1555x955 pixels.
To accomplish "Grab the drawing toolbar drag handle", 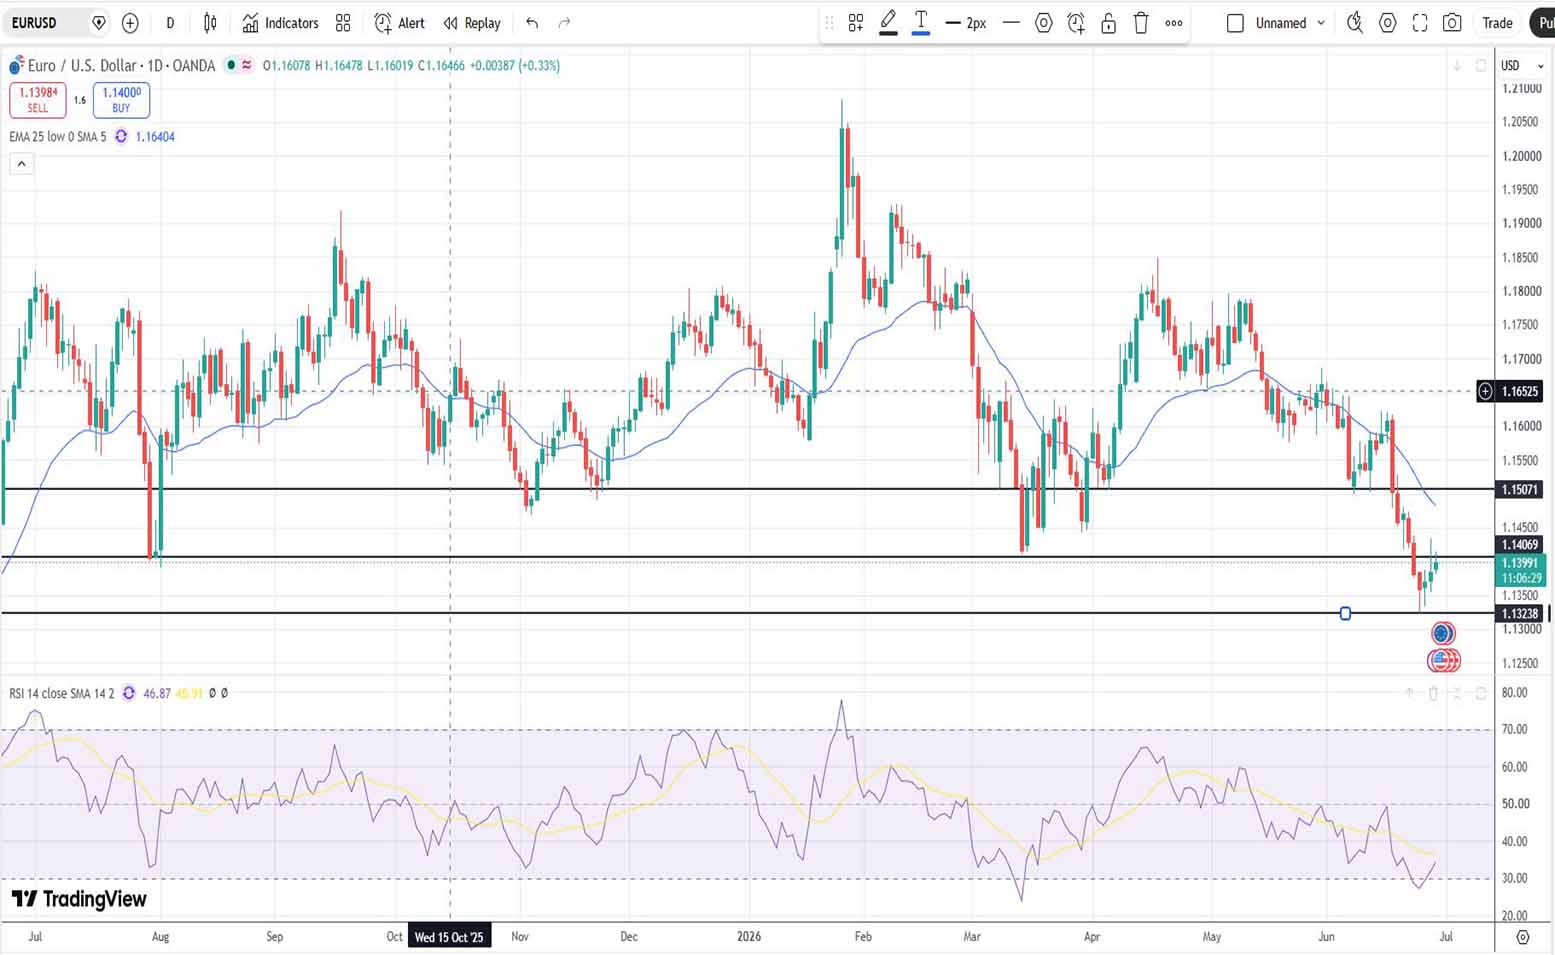I will tap(829, 22).
